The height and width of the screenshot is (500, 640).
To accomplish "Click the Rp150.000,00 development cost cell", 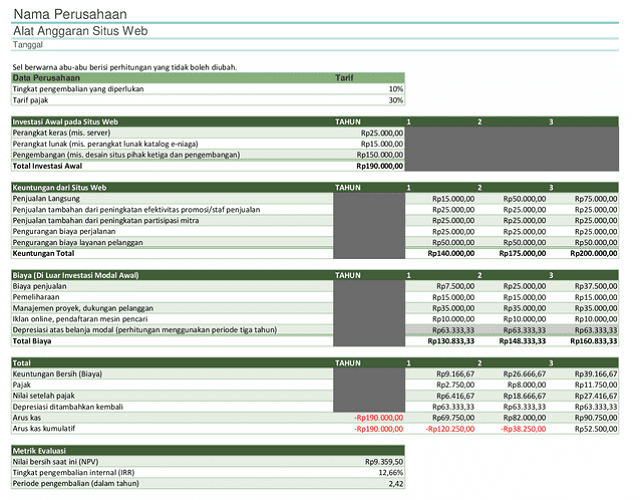I will click(x=380, y=155).
